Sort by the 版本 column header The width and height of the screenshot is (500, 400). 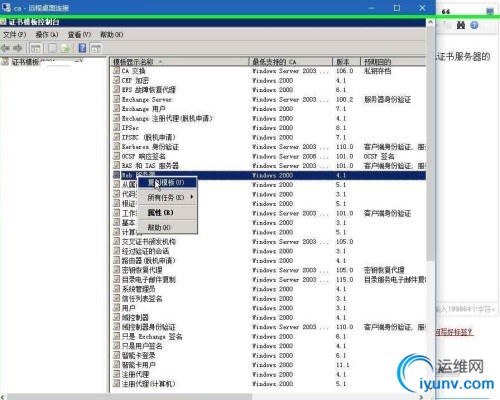pos(346,62)
